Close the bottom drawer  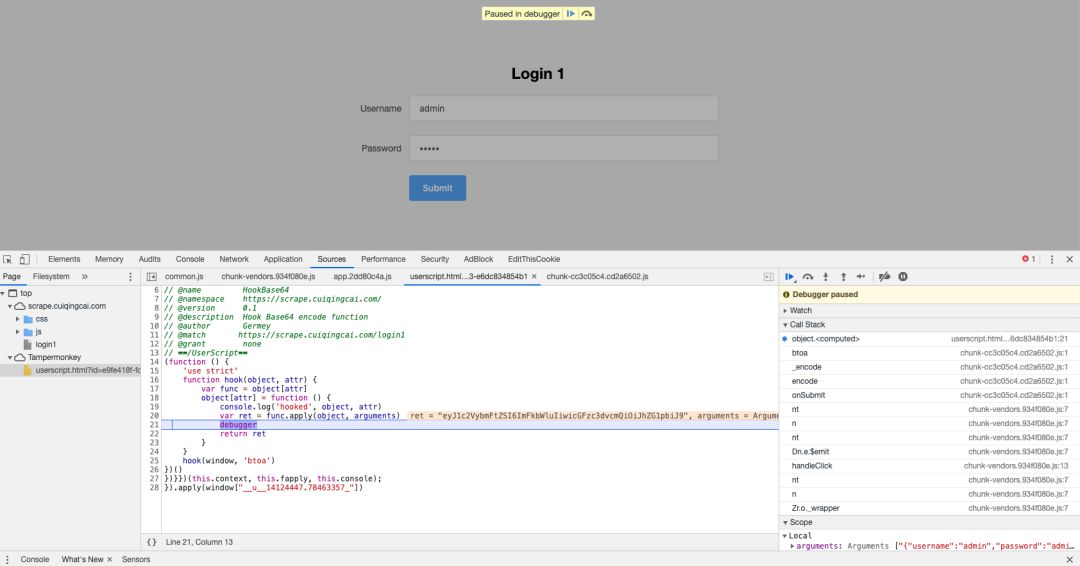[x=1070, y=559]
